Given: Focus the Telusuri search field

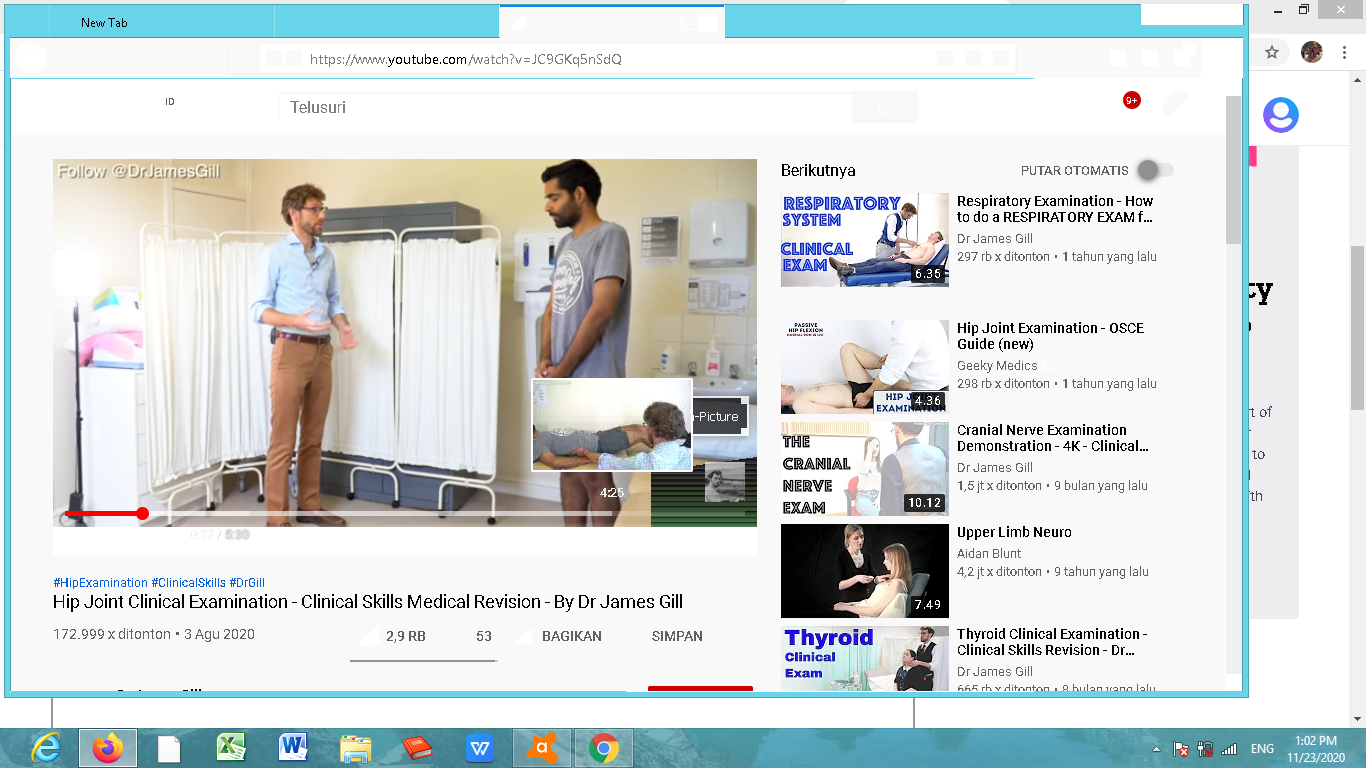Looking at the screenshot, I should [x=565, y=107].
